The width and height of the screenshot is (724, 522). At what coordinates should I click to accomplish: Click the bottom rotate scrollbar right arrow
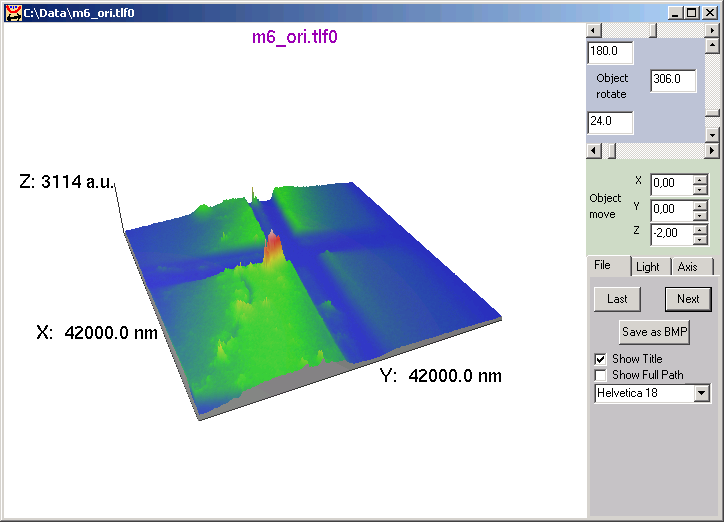click(x=711, y=150)
